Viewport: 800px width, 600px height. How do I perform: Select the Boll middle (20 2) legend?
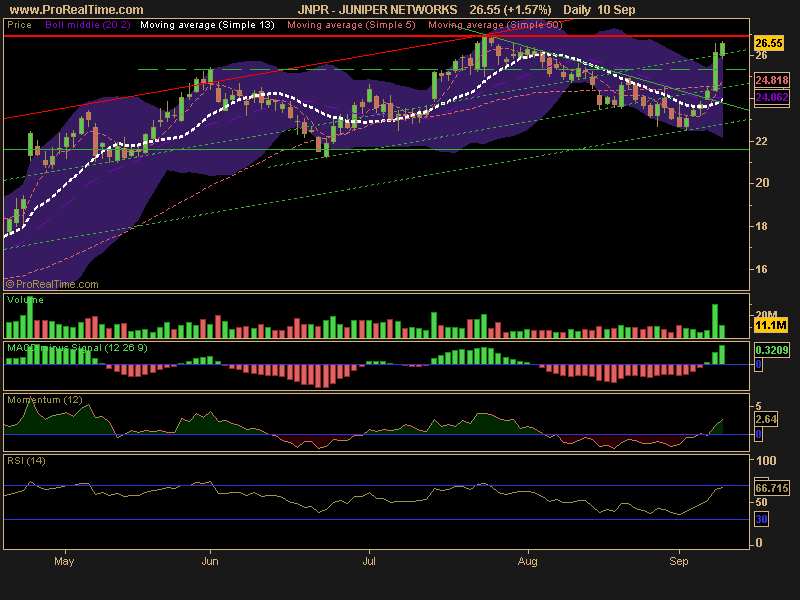point(88,24)
